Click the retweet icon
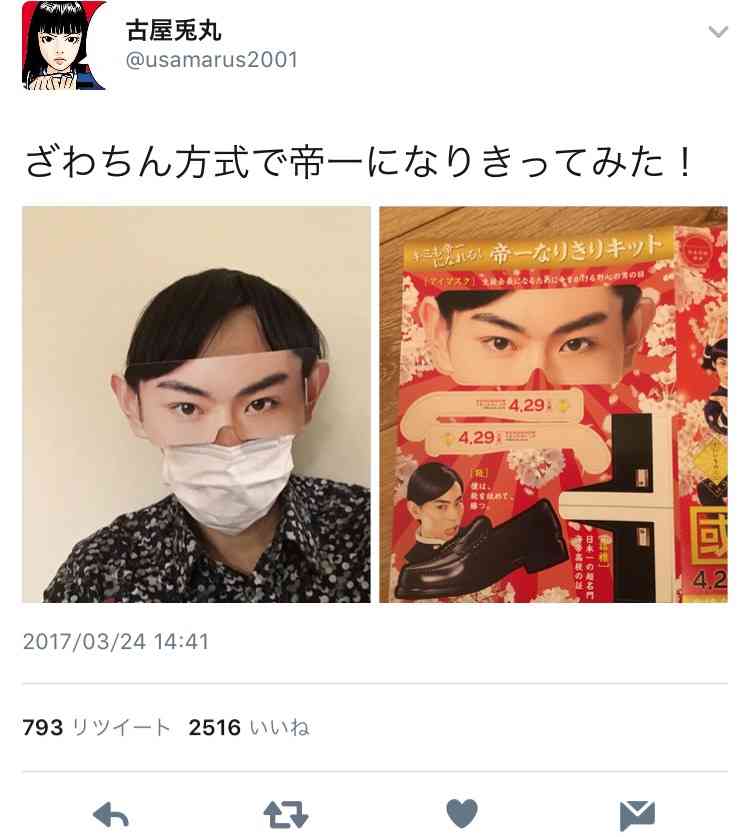This screenshot has height=837, width=750. [x=286, y=815]
